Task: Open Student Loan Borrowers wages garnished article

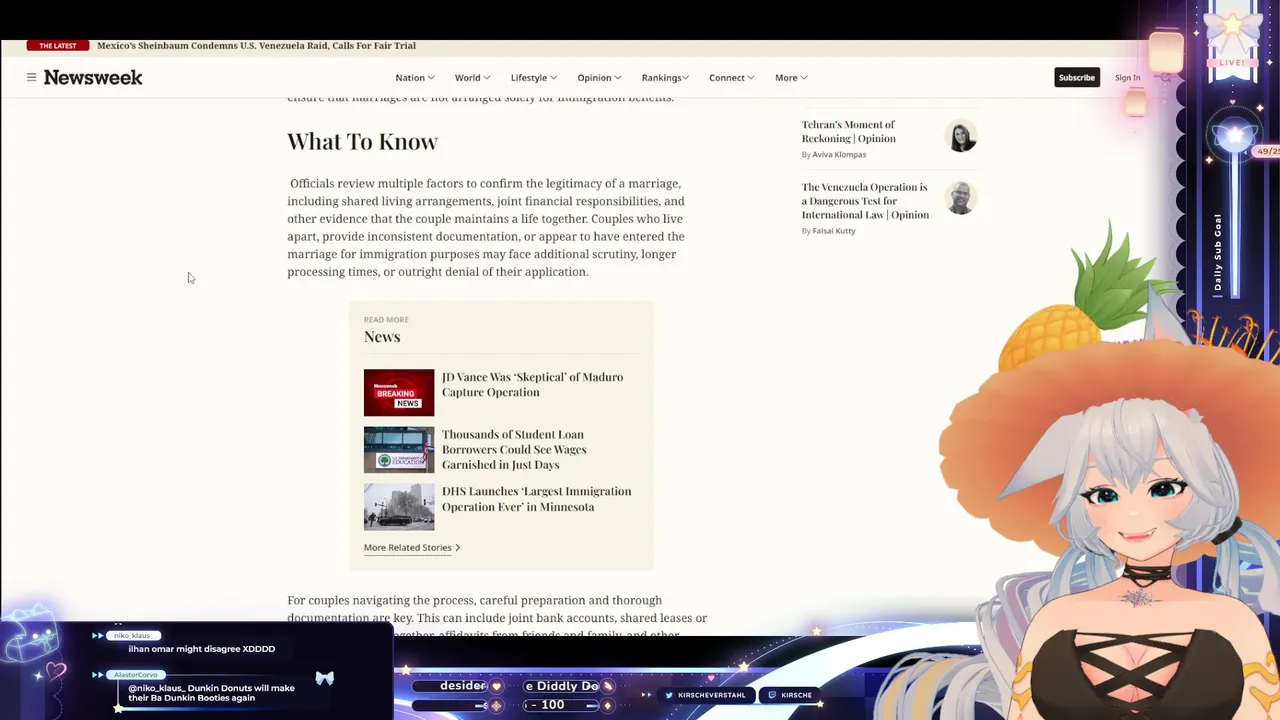Action: (514, 449)
